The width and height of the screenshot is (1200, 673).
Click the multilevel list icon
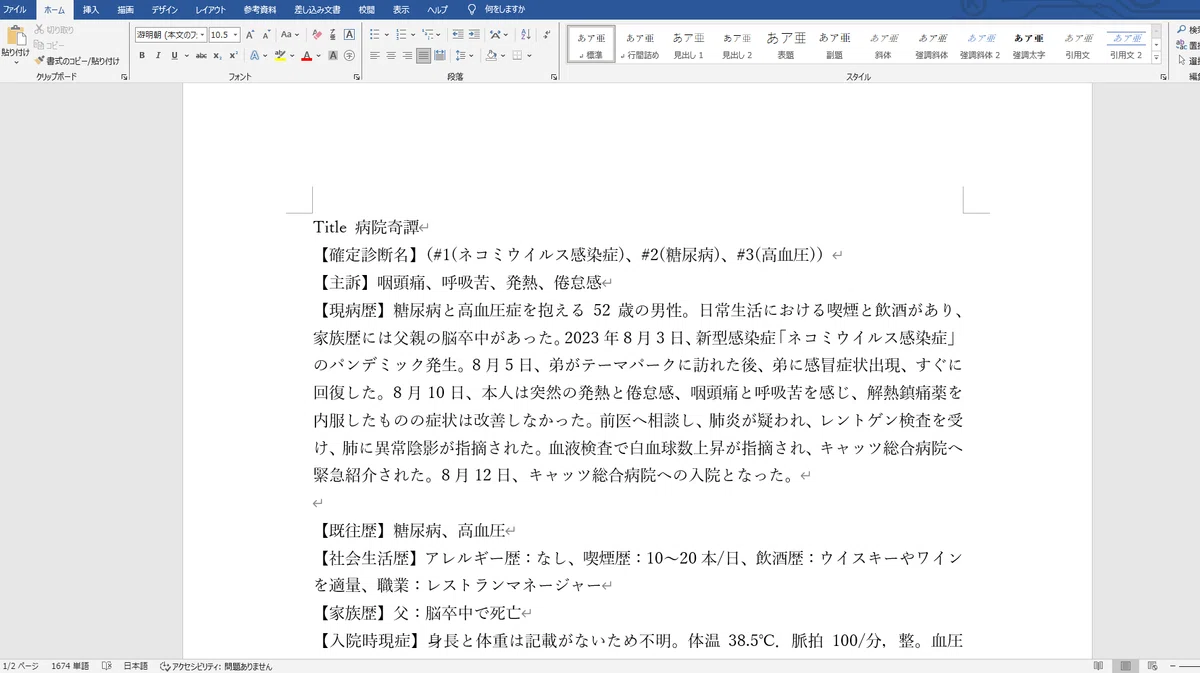426,35
